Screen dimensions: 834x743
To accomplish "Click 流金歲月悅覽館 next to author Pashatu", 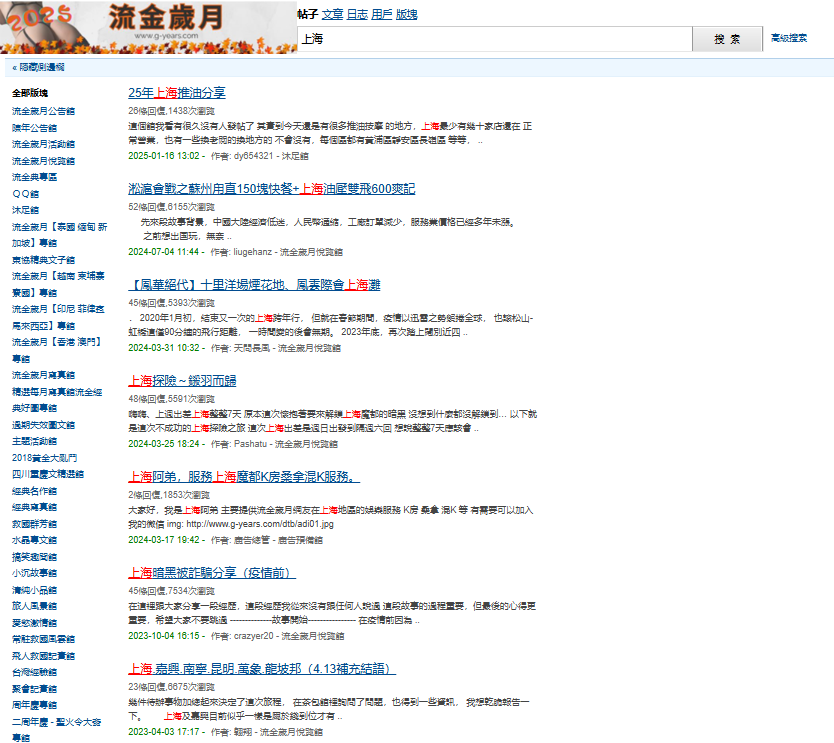I will coord(306,444).
